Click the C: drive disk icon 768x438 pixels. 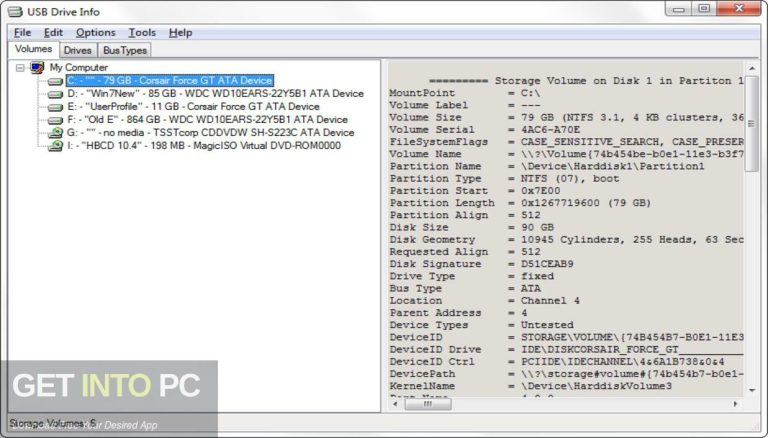(x=55, y=81)
